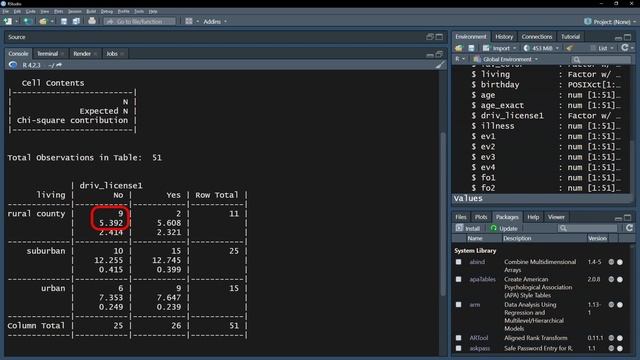
Task: Click the web globe icon for apaTables package
Action: (x=611, y=280)
